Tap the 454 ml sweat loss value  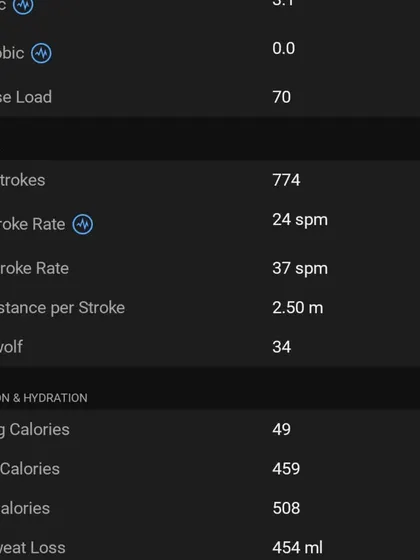(x=297, y=548)
